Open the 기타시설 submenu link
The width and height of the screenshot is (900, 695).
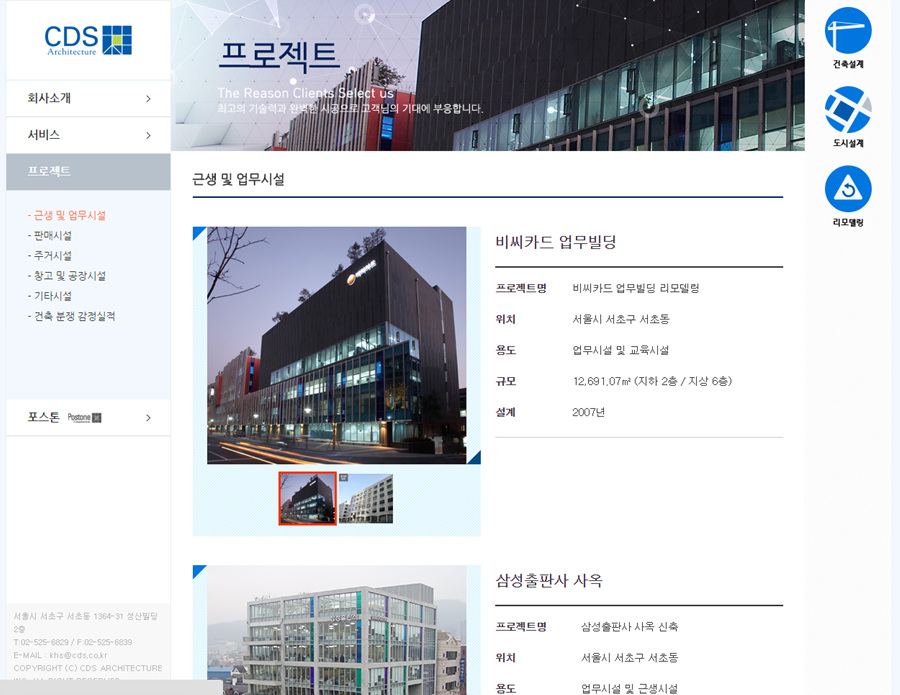52,296
